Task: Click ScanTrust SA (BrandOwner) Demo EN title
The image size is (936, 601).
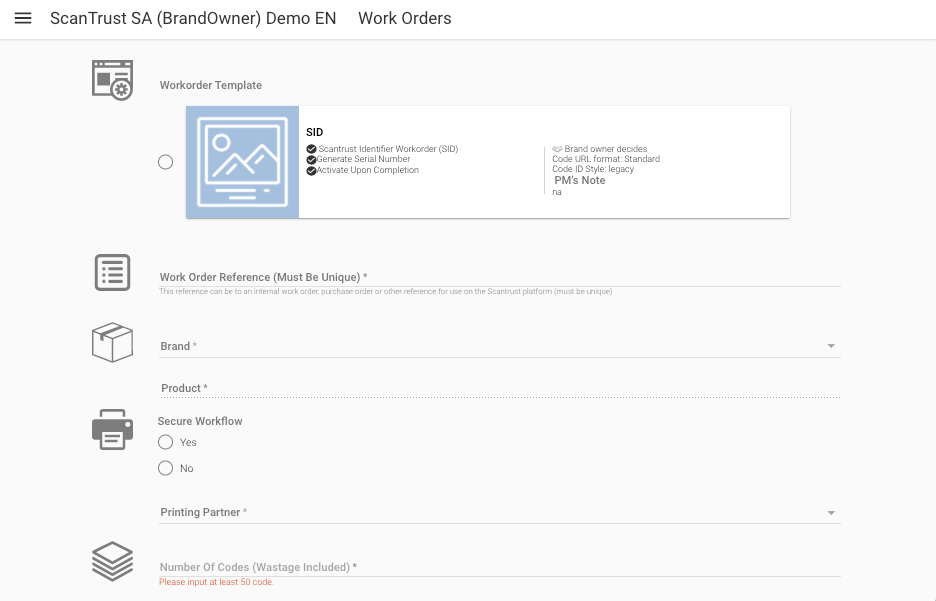Action: 193,19
